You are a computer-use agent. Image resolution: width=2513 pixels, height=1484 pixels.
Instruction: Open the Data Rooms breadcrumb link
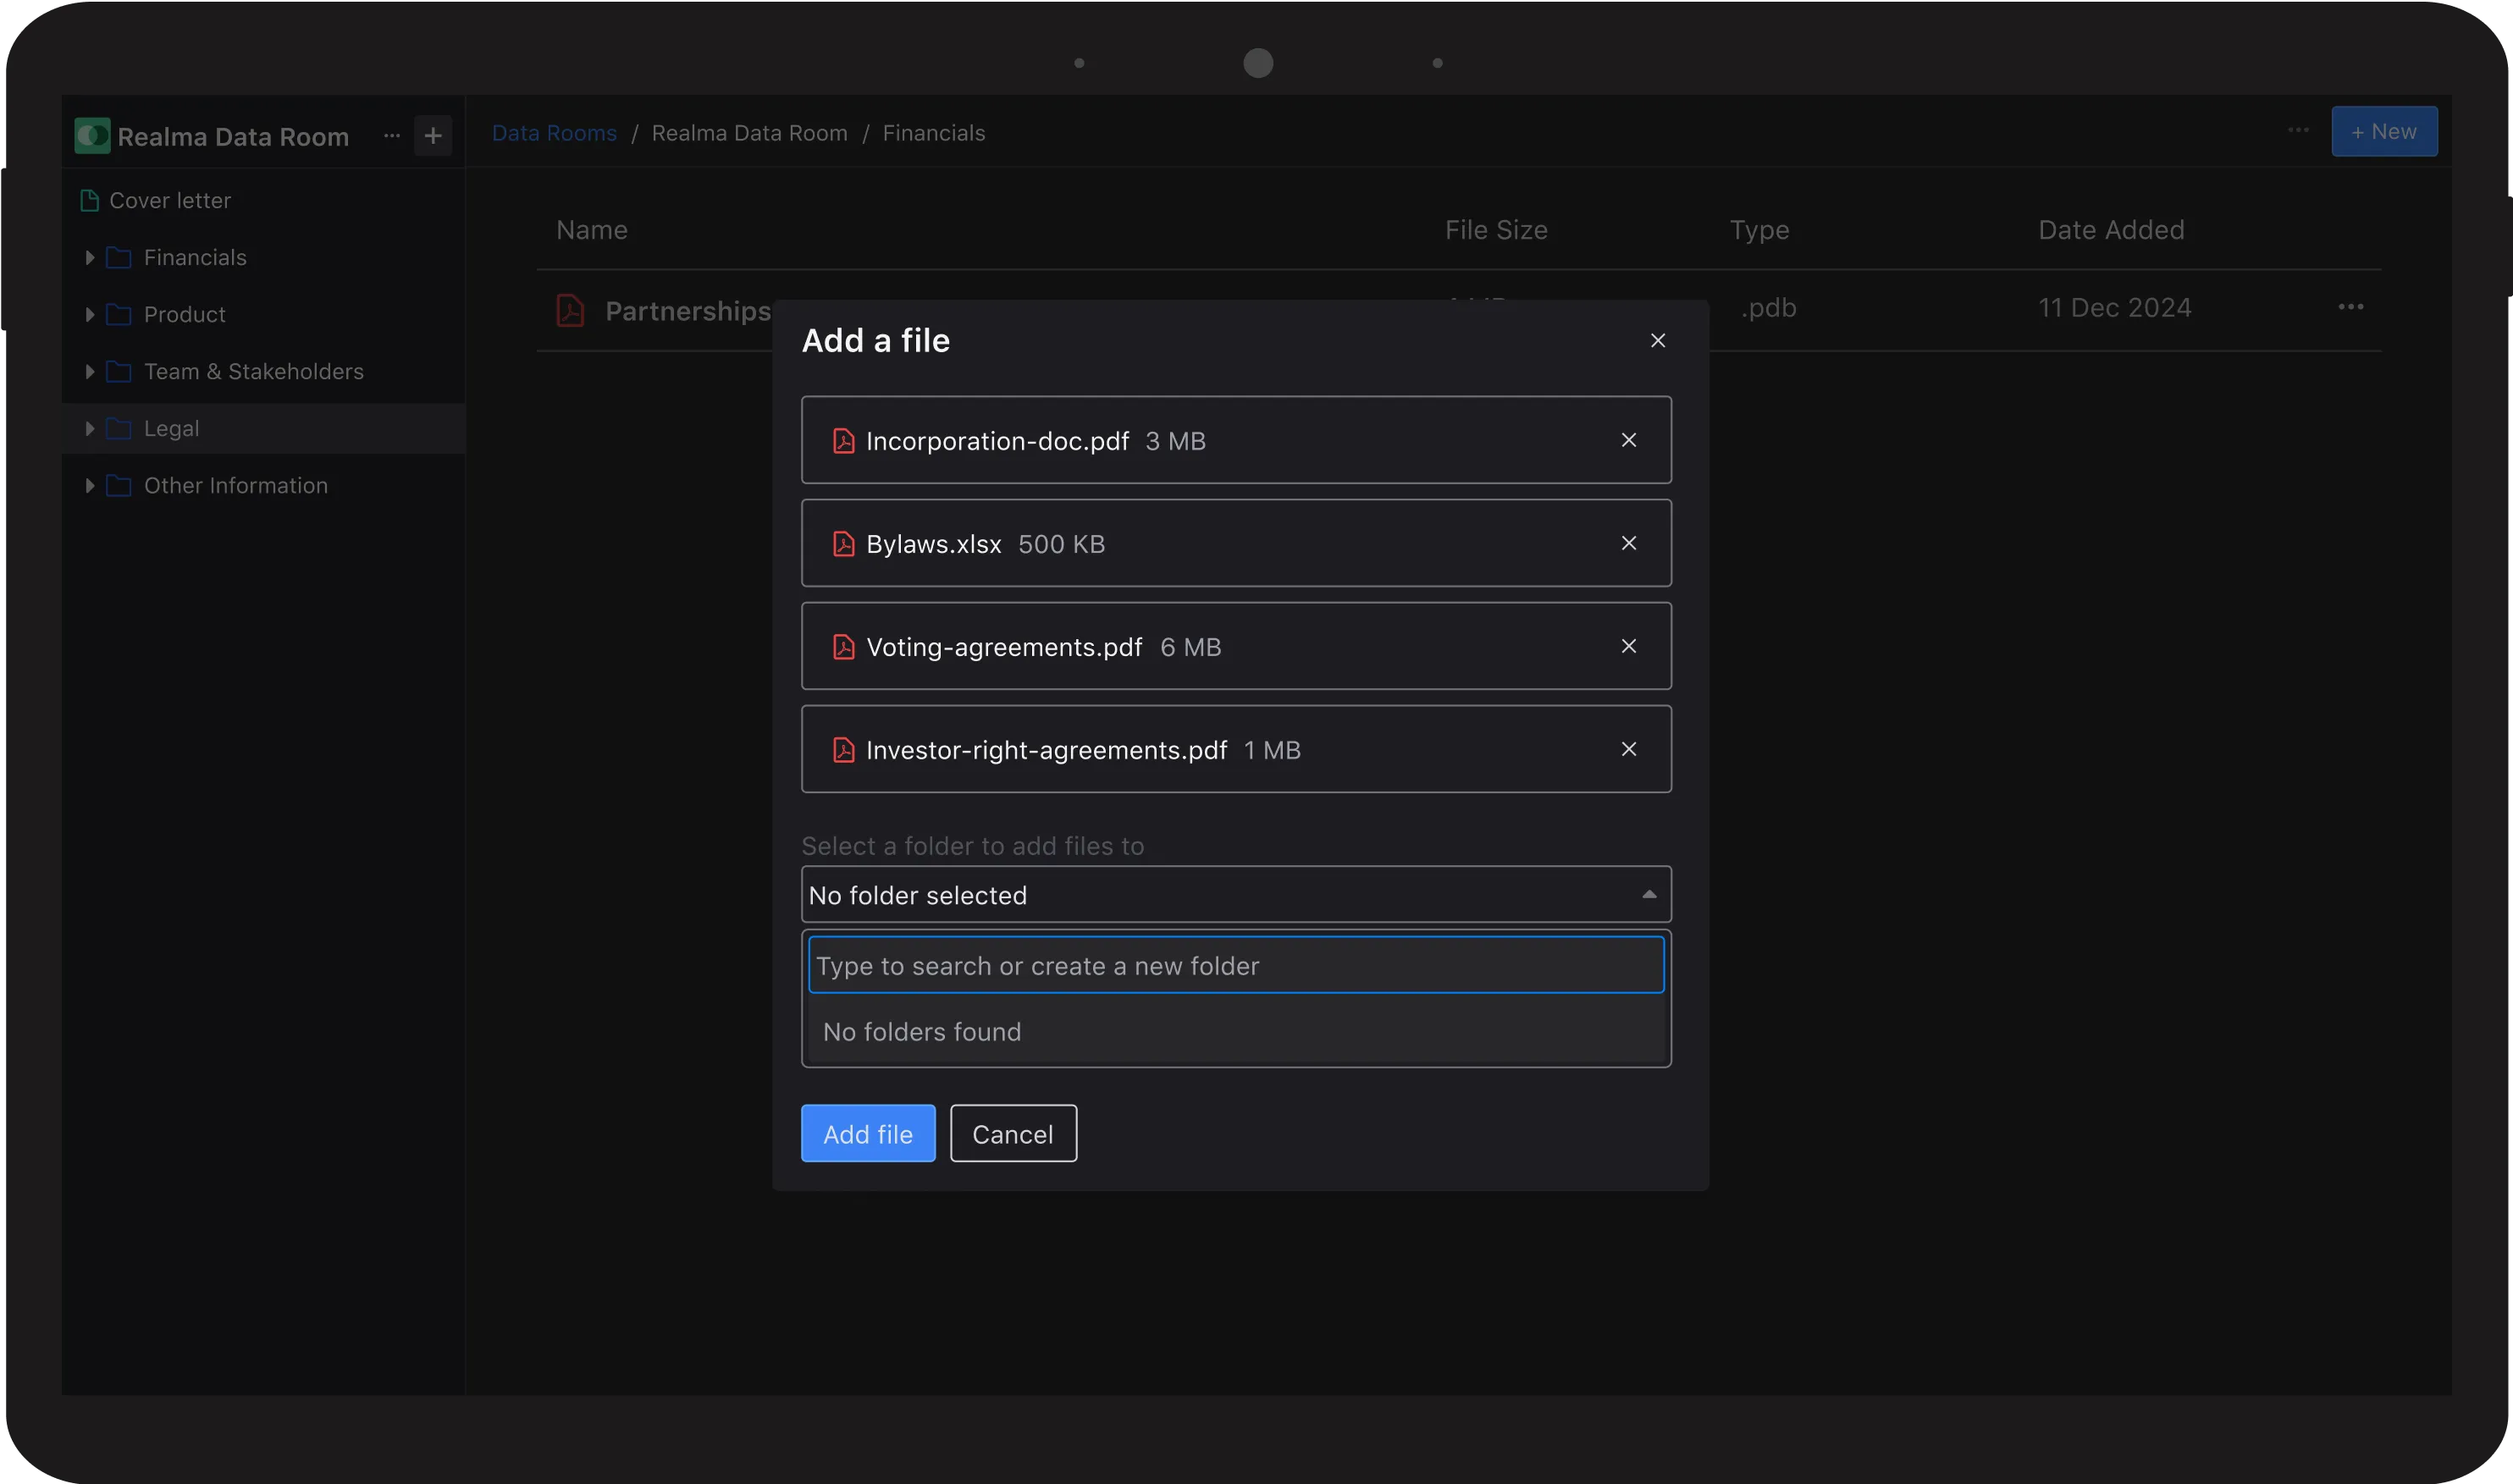coord(554,133)
